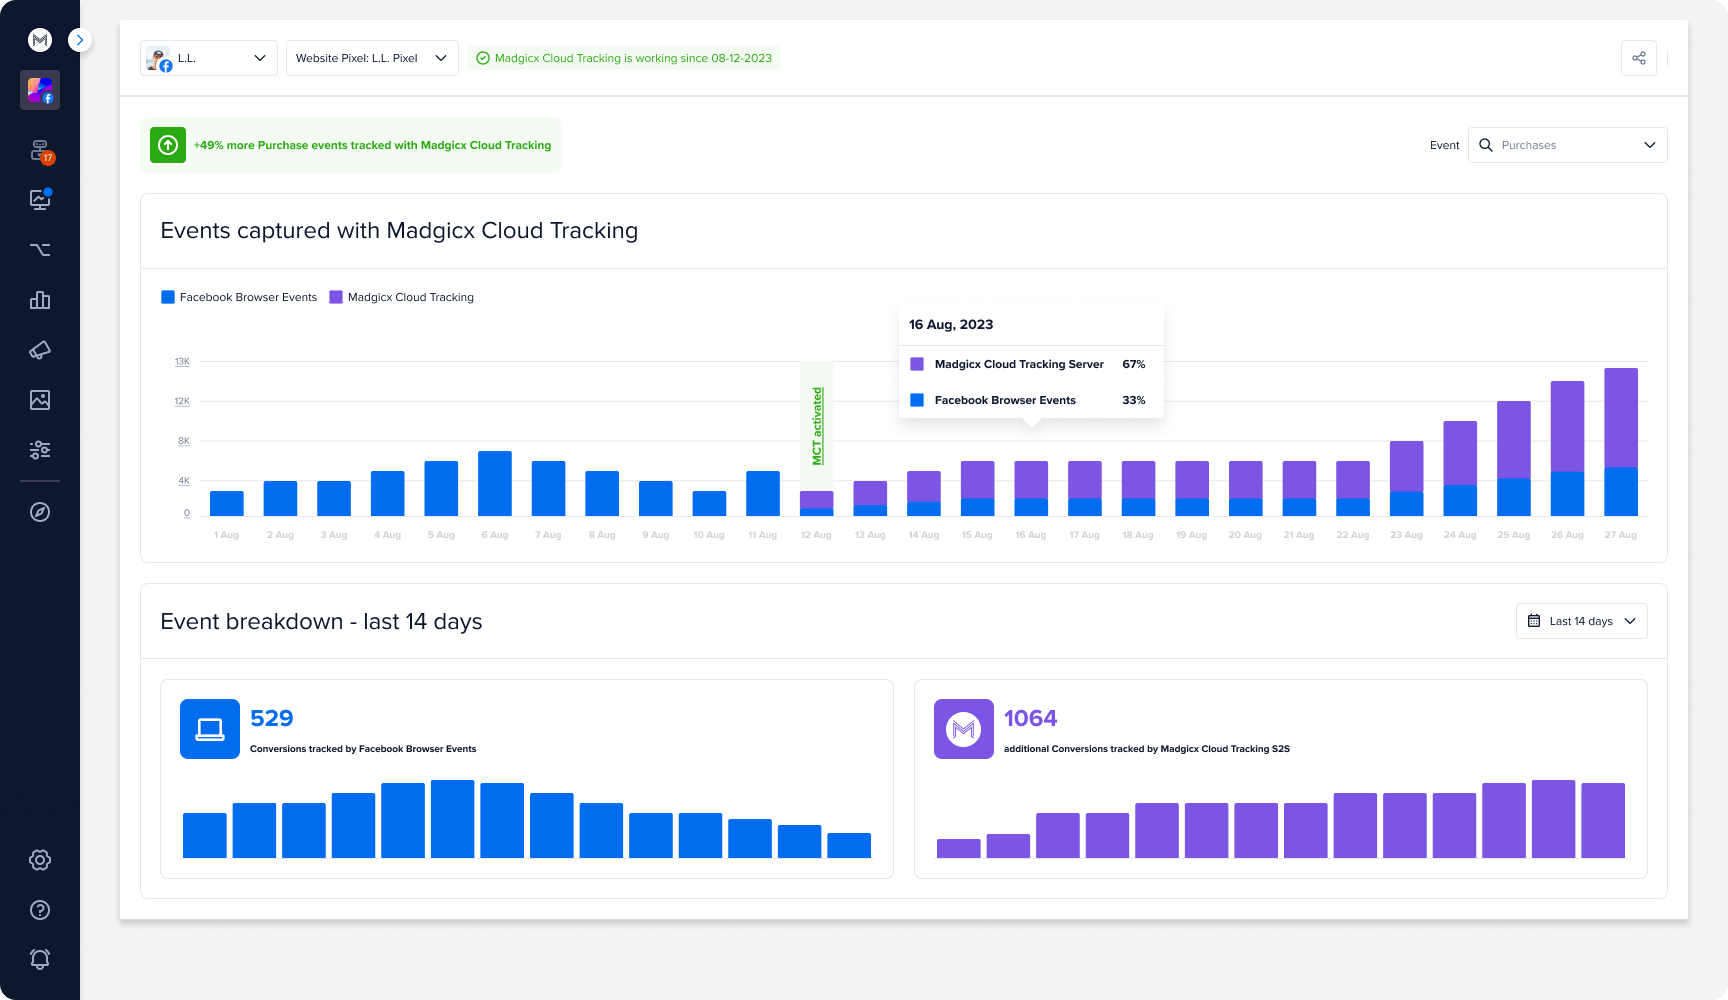Select the audience filters sliders icon
Viewport: 1728px width, 1000px height.
pos(40,450)
